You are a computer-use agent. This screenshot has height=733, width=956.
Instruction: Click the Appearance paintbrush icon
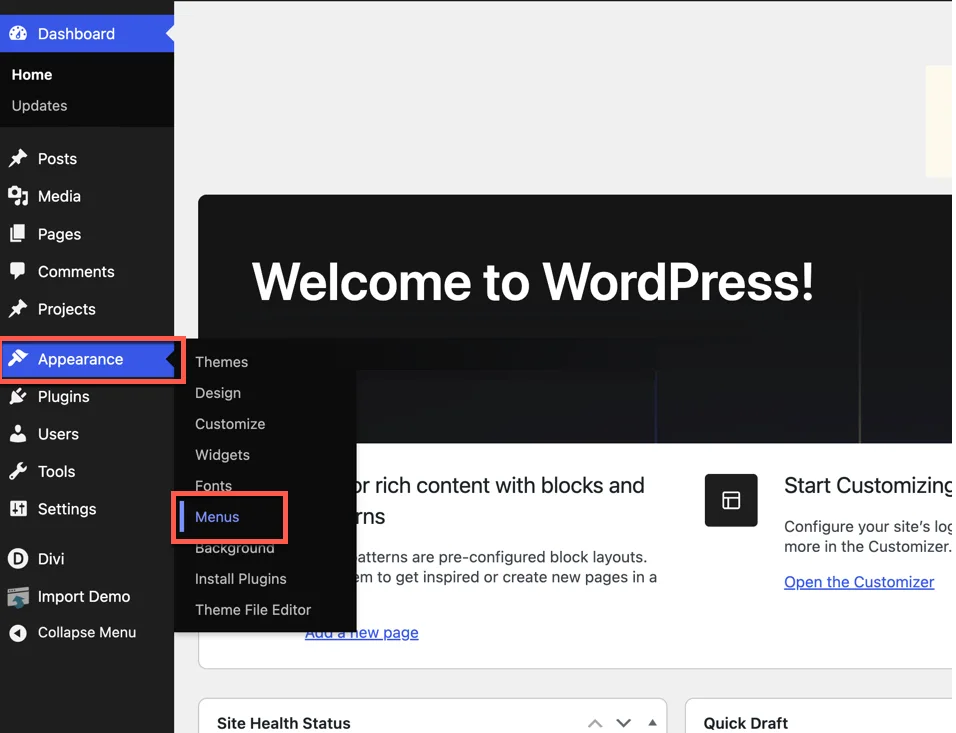coord(18,359)
